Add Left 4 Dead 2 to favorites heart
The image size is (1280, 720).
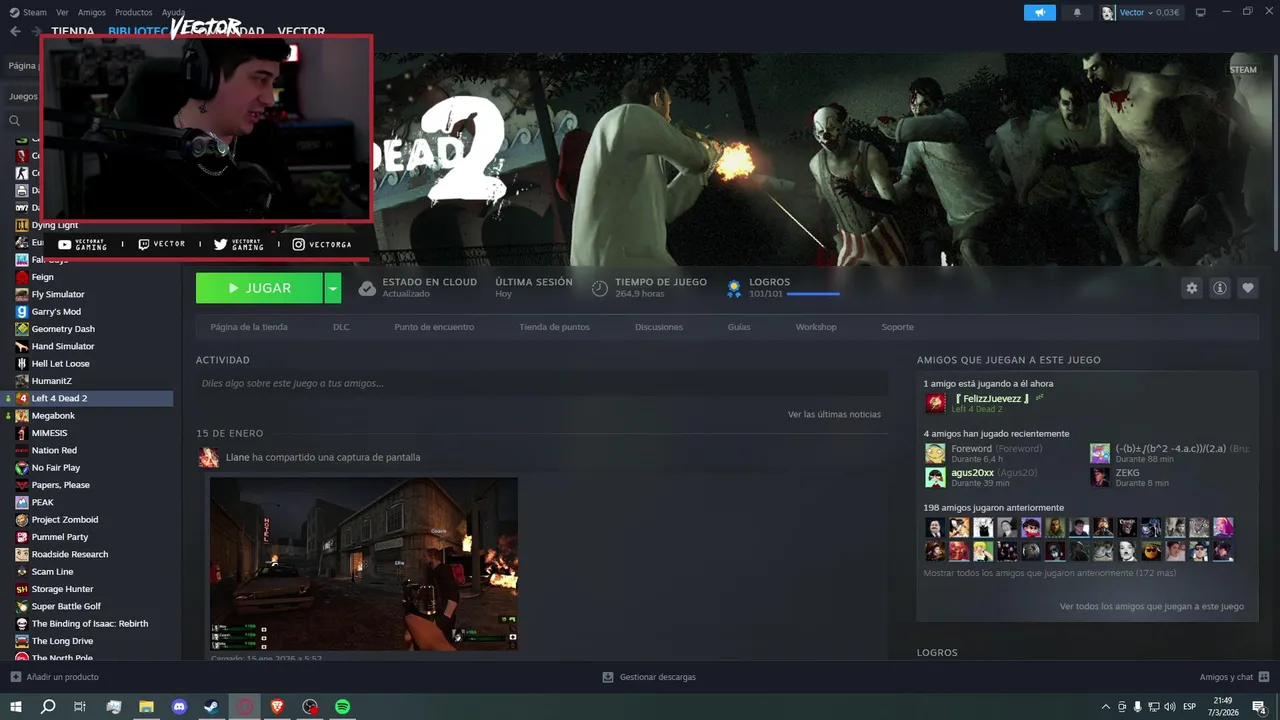click(x=1247, y=288)
